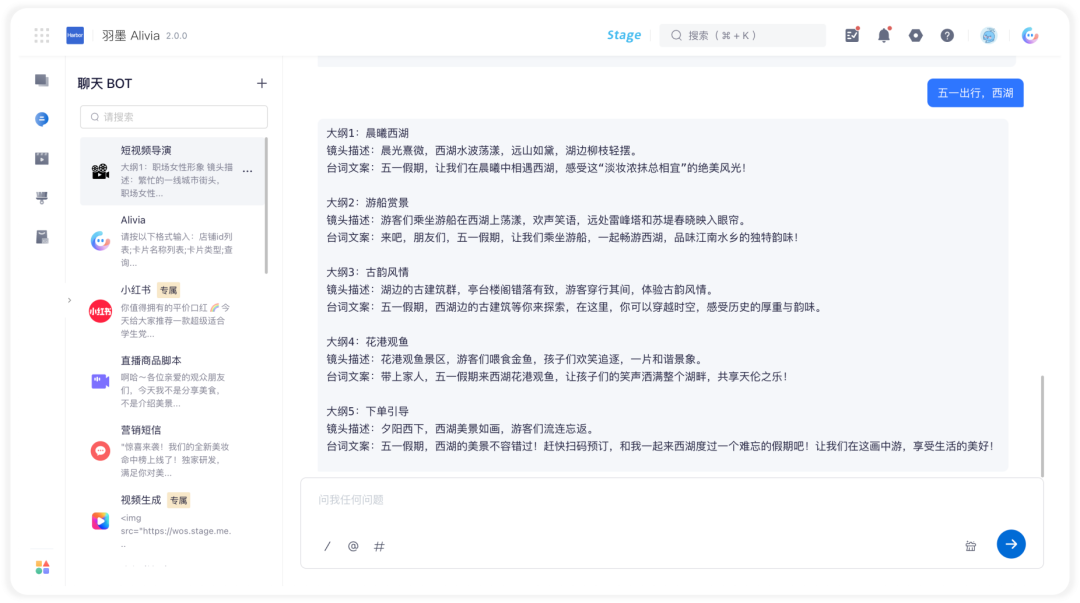This screenshot has width=1080, height=603.
Task: Expand the collapsed side panel chevron
Action: pyautogui.click(x=70, y=300)
